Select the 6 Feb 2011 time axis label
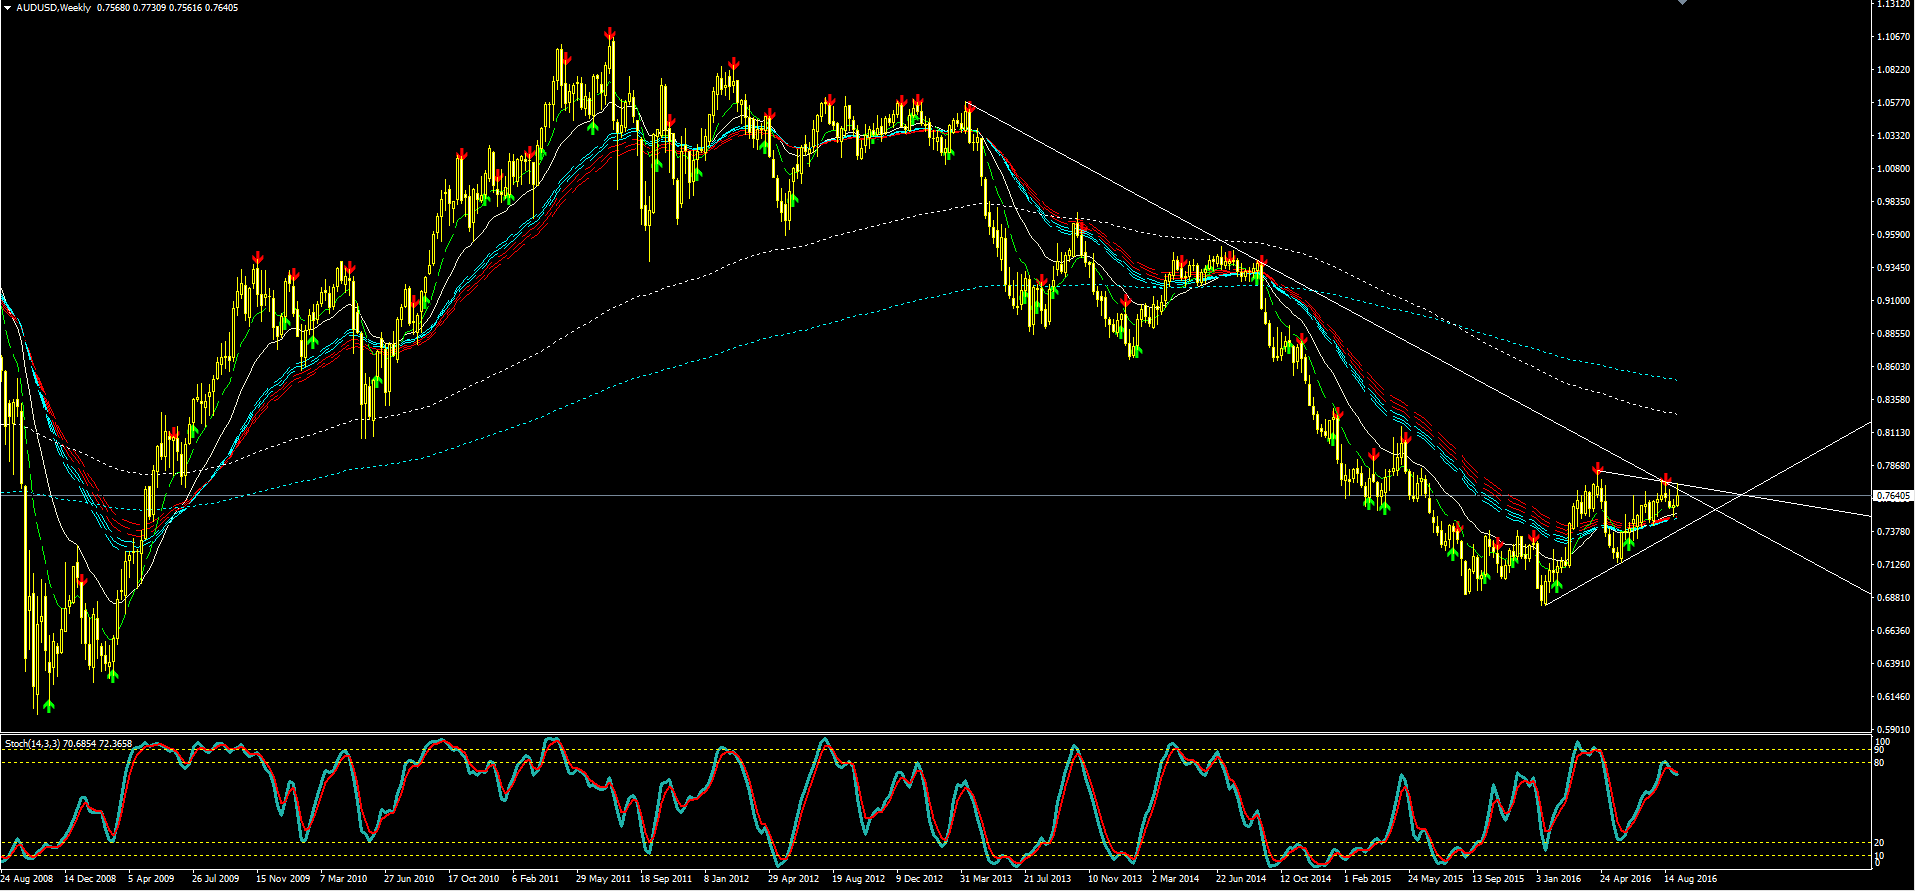Viewport: 1915px width, 892px height. 536,879
